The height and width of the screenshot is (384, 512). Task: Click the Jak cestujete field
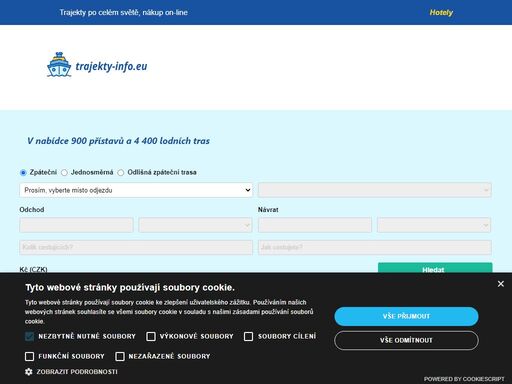click(375, 247)
